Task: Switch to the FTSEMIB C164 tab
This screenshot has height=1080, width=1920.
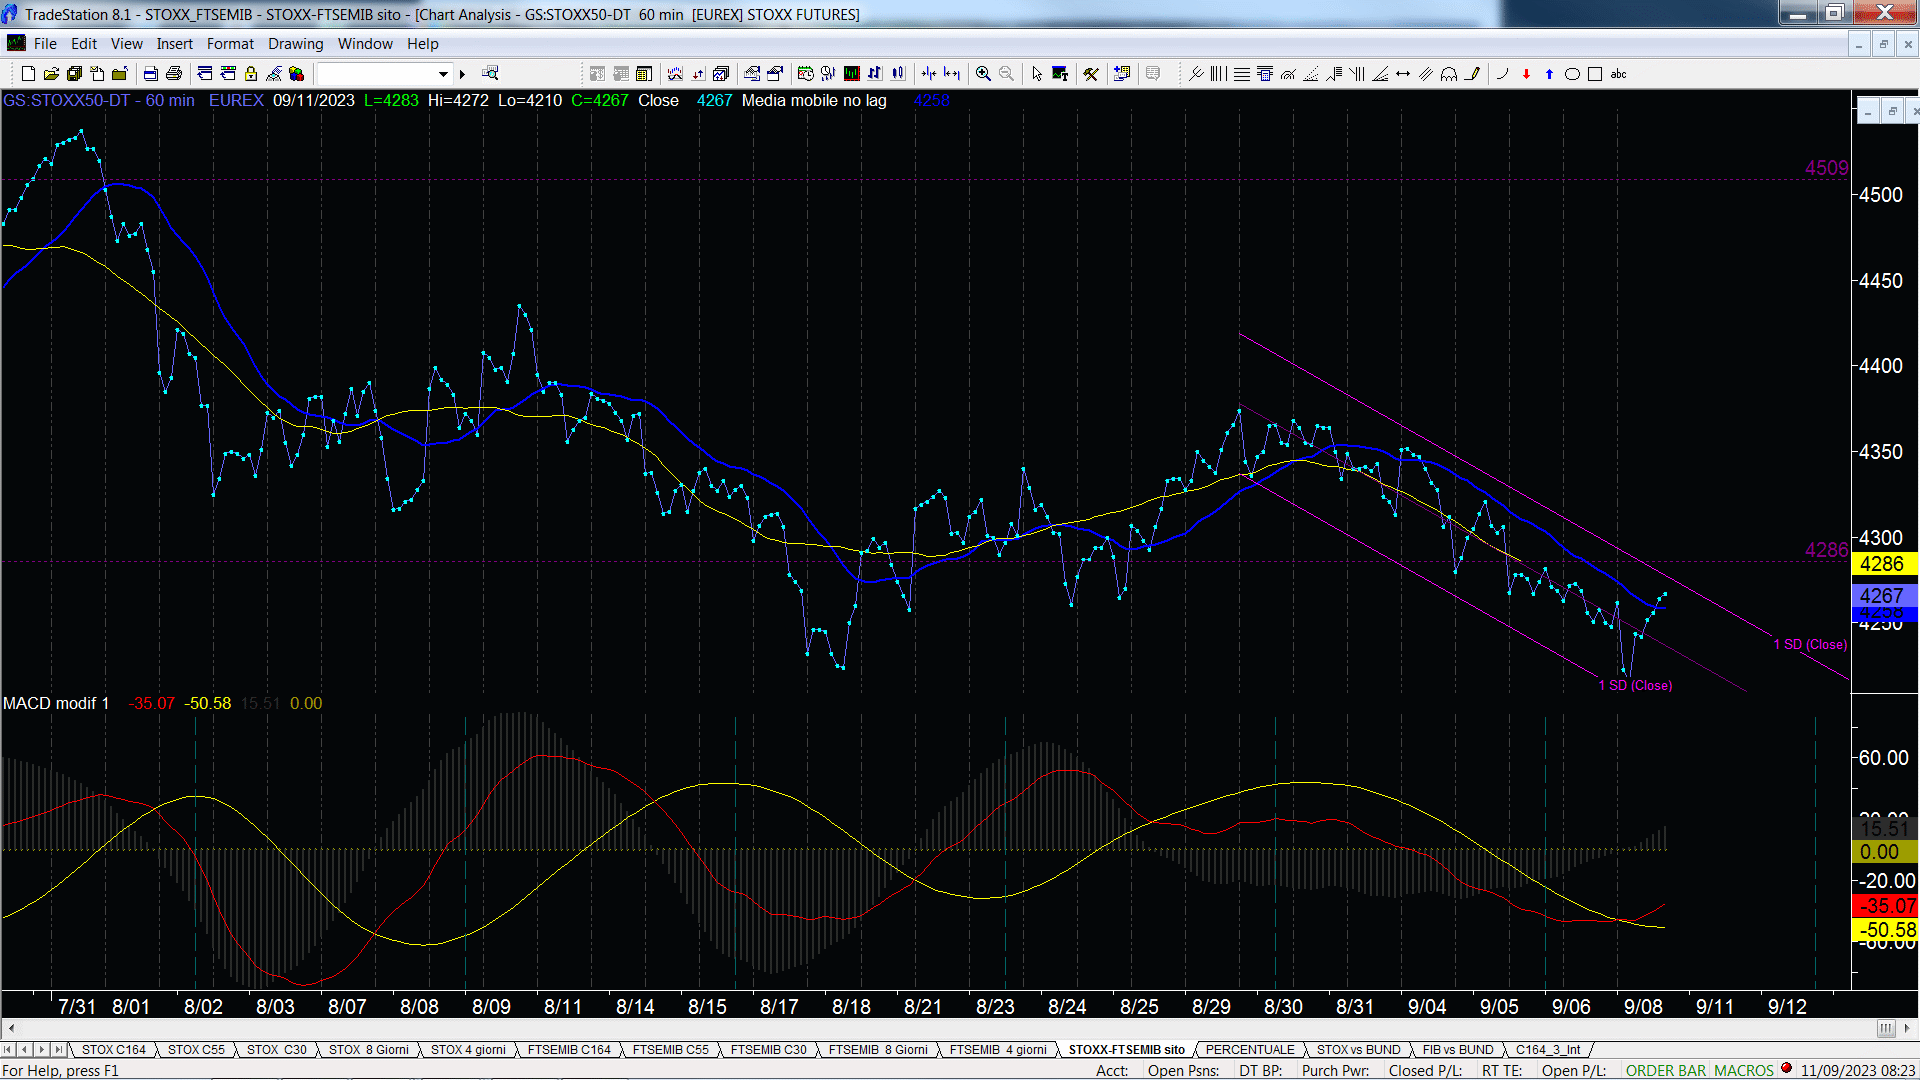Action: coord(569,1050)
